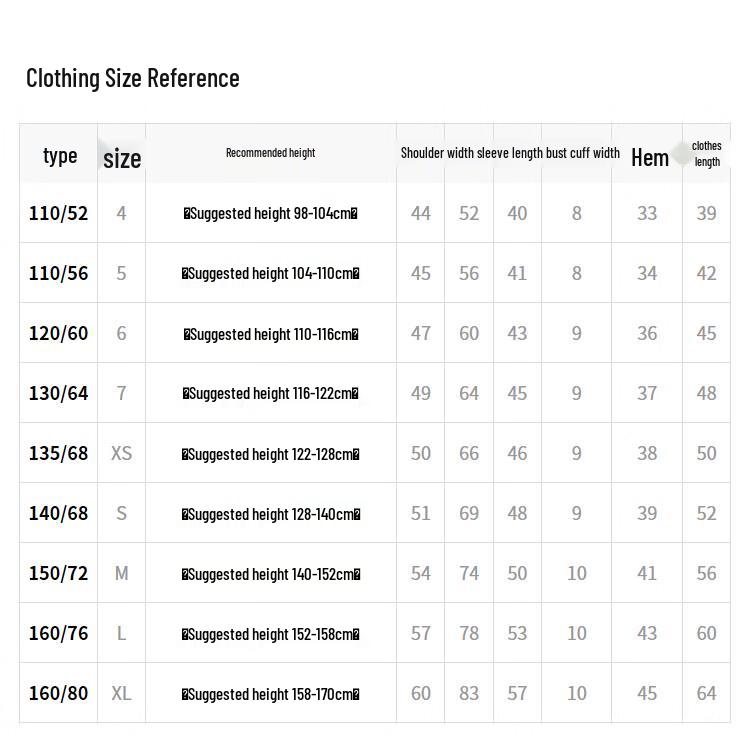Select the Suggested height 128-140cm text
This screenshot has width=750, height=744.
271,514
